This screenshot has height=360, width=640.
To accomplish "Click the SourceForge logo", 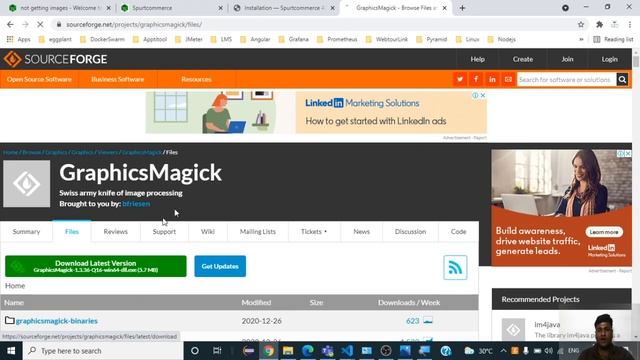I will (56, 59).
